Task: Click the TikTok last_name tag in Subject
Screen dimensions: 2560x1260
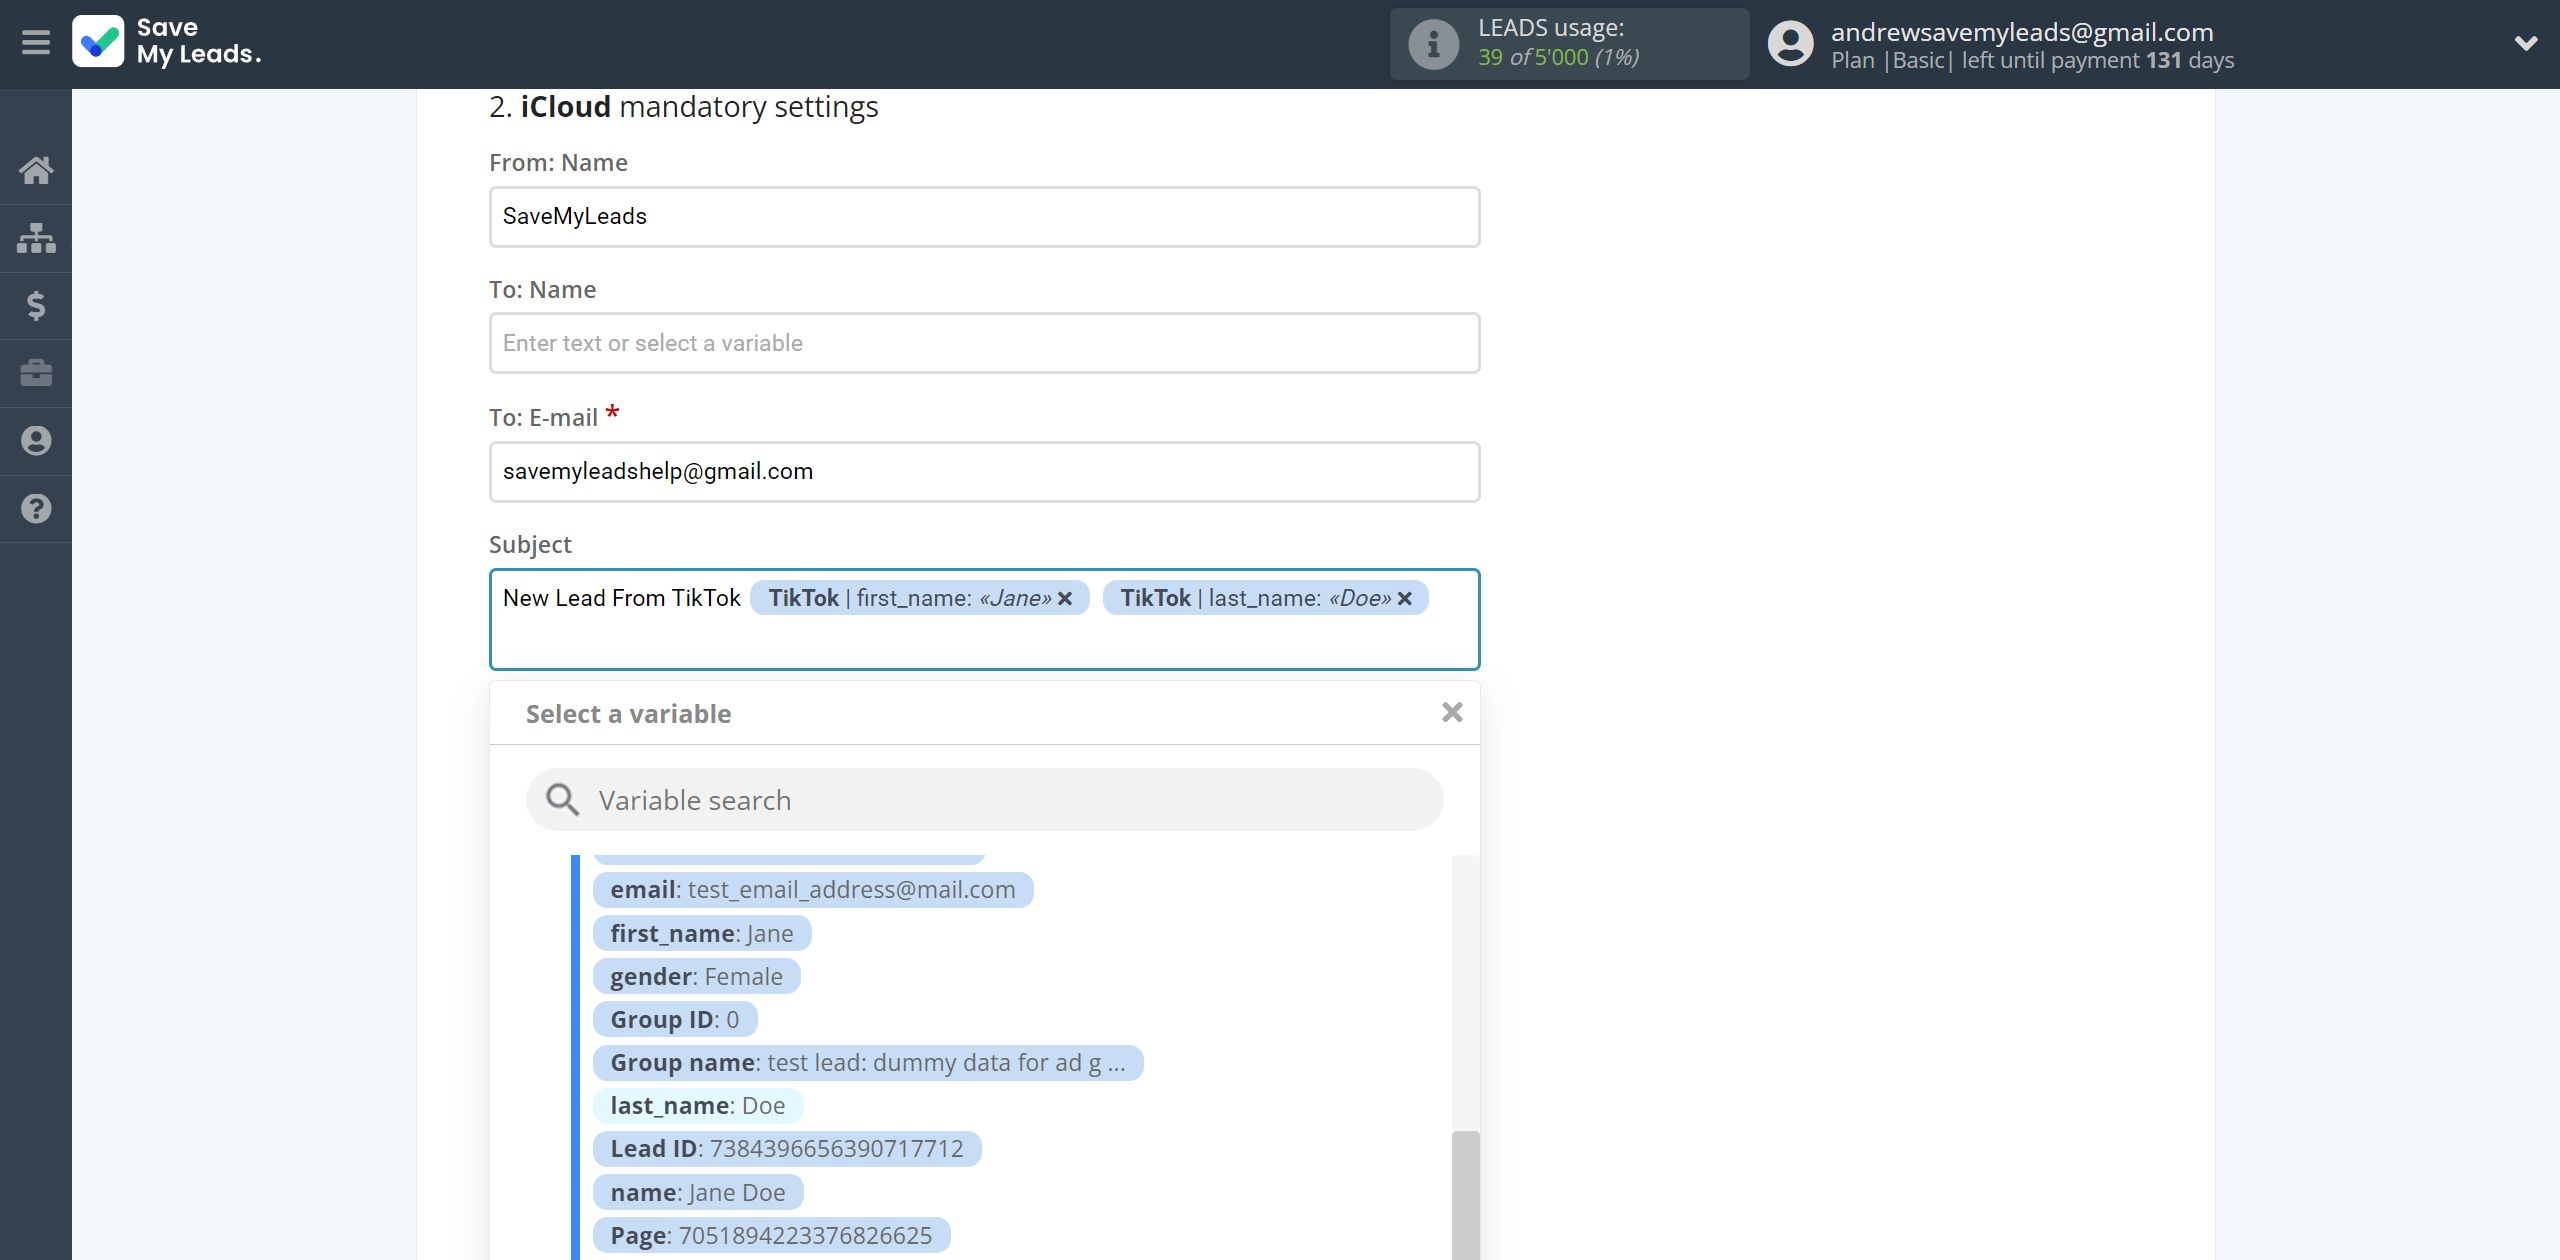Action: (x=1265, y=598)
